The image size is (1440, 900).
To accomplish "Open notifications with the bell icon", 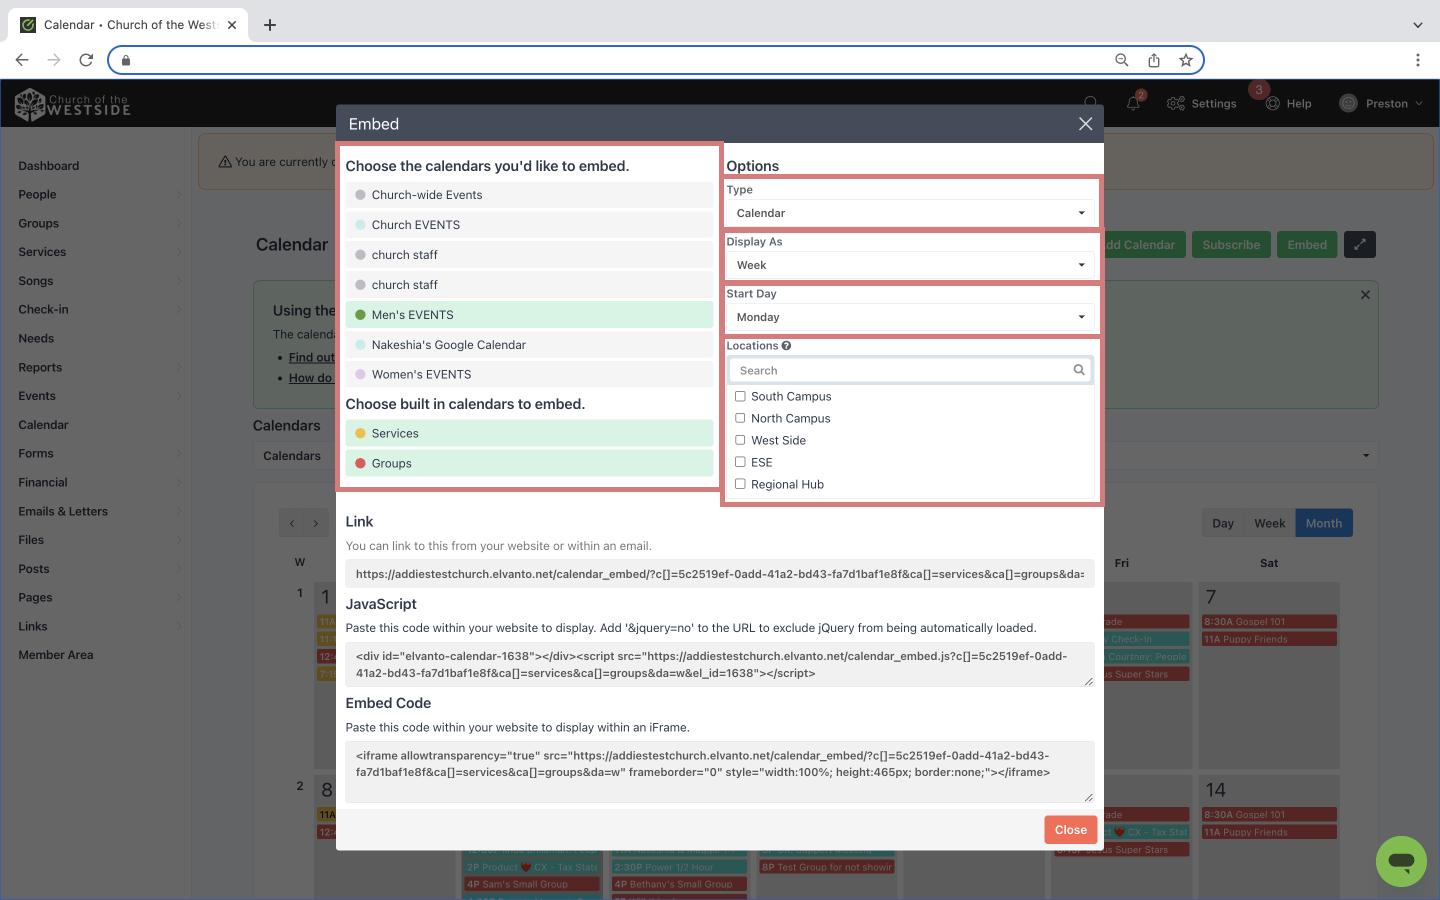I will click(1133, 103).
